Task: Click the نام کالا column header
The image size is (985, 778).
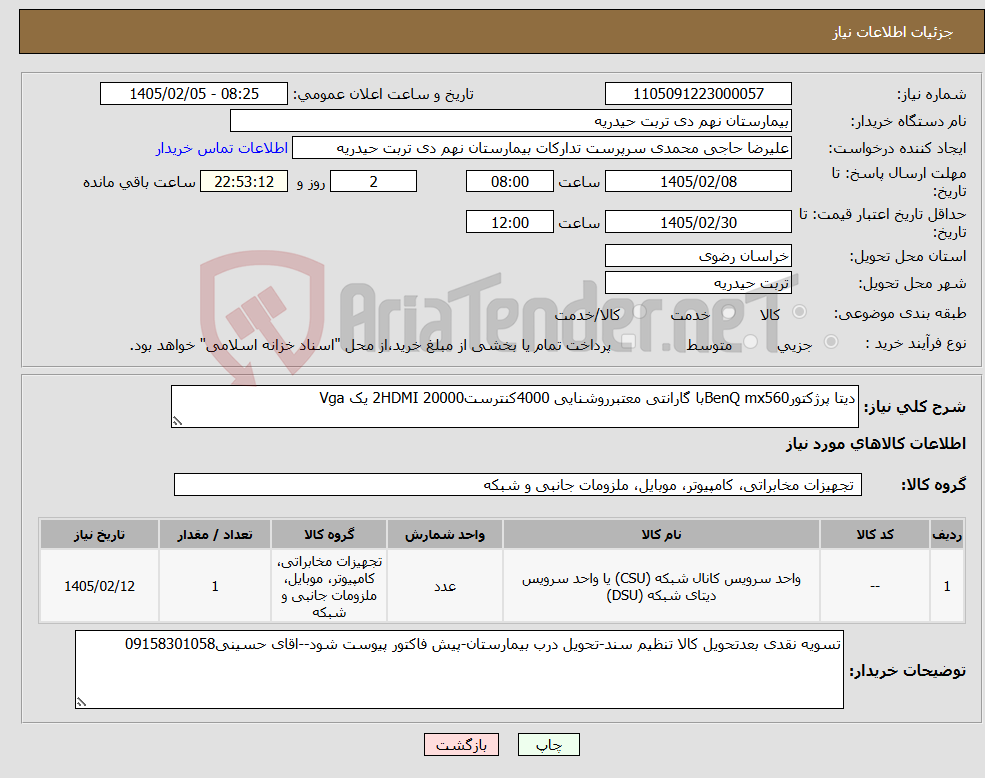Action: click(661, 534)
